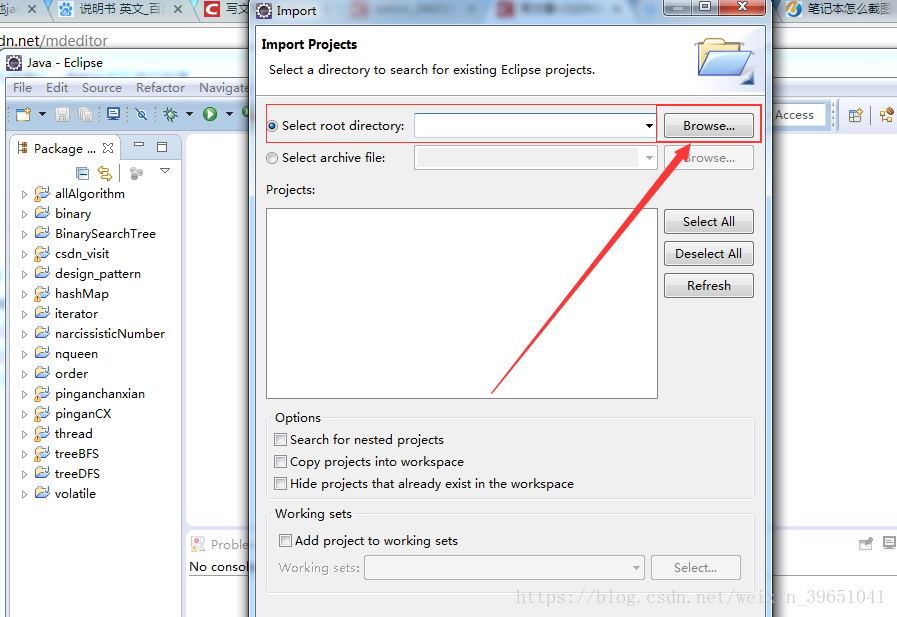The height and width of the screenshot is (617, 897).
Task: Open the New wizard dropdown arrow in toolbar
Action: [x=42, y=114]
